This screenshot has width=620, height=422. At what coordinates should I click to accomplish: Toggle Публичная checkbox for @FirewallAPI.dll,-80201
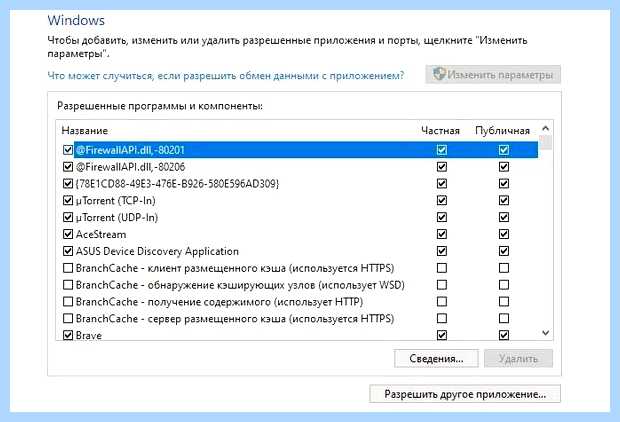[504, 150]
